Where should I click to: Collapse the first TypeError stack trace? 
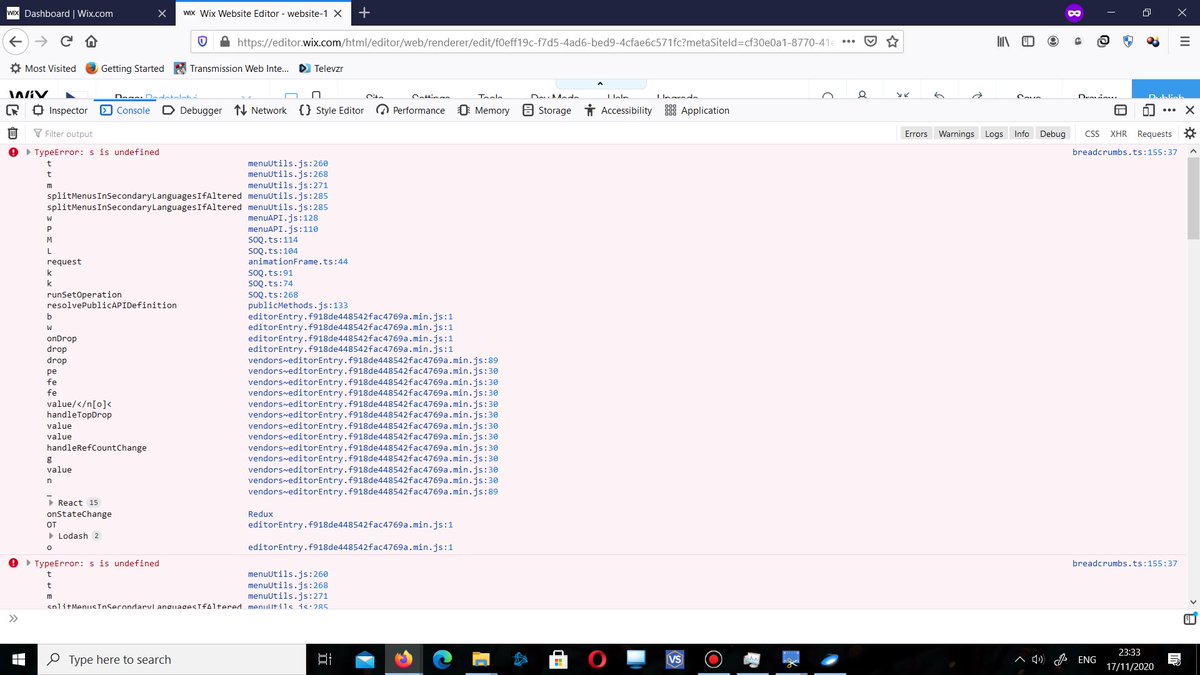tap(28, 152)
